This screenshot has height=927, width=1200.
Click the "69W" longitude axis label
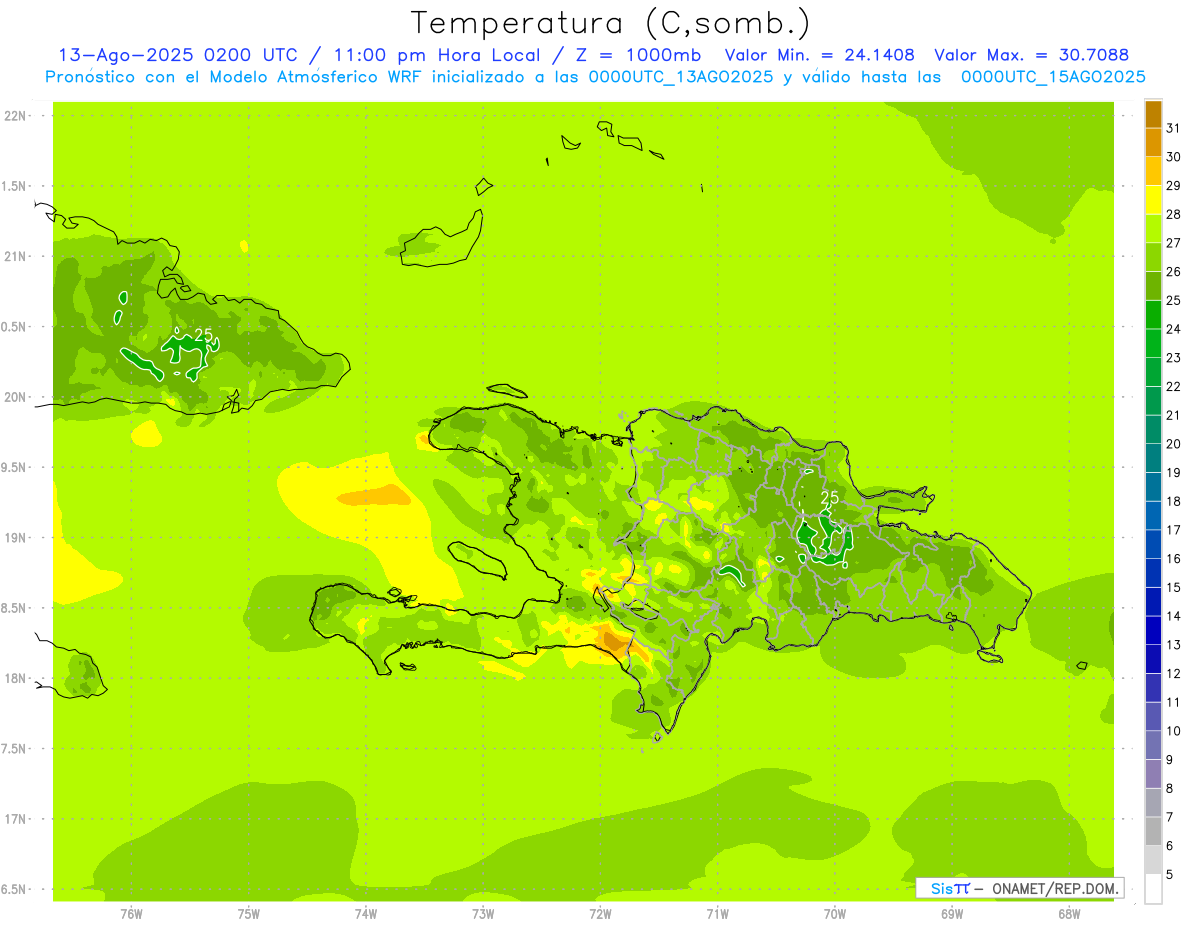click(x=952, y=914)
